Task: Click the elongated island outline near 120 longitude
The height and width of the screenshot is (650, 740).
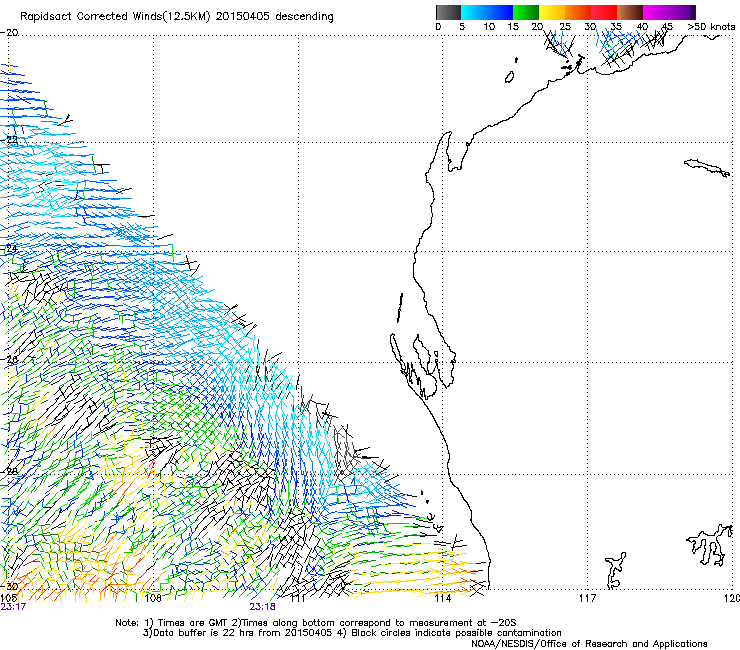Action: (x=707, y=168)
